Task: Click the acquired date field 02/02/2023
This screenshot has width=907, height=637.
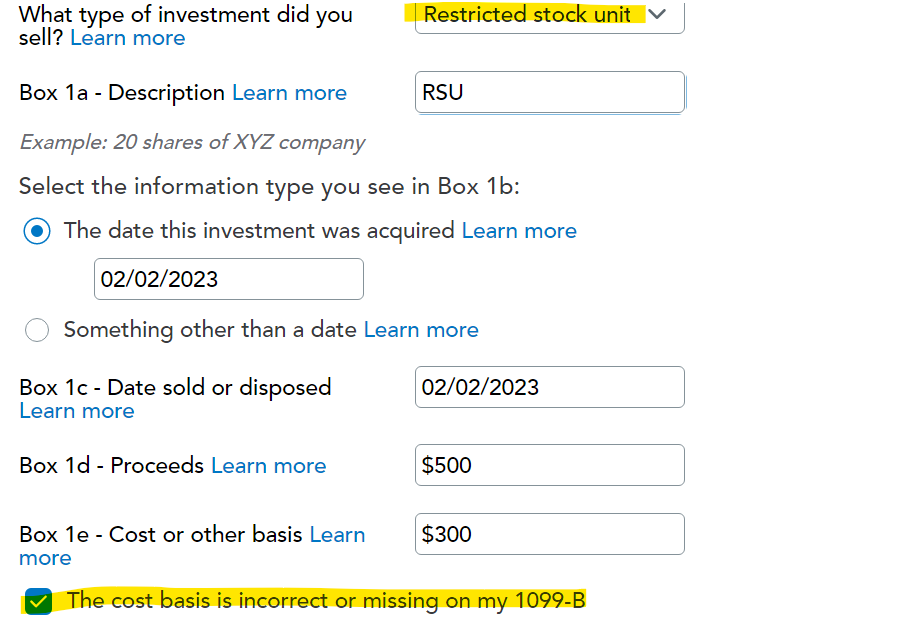Action: (228, 279)
